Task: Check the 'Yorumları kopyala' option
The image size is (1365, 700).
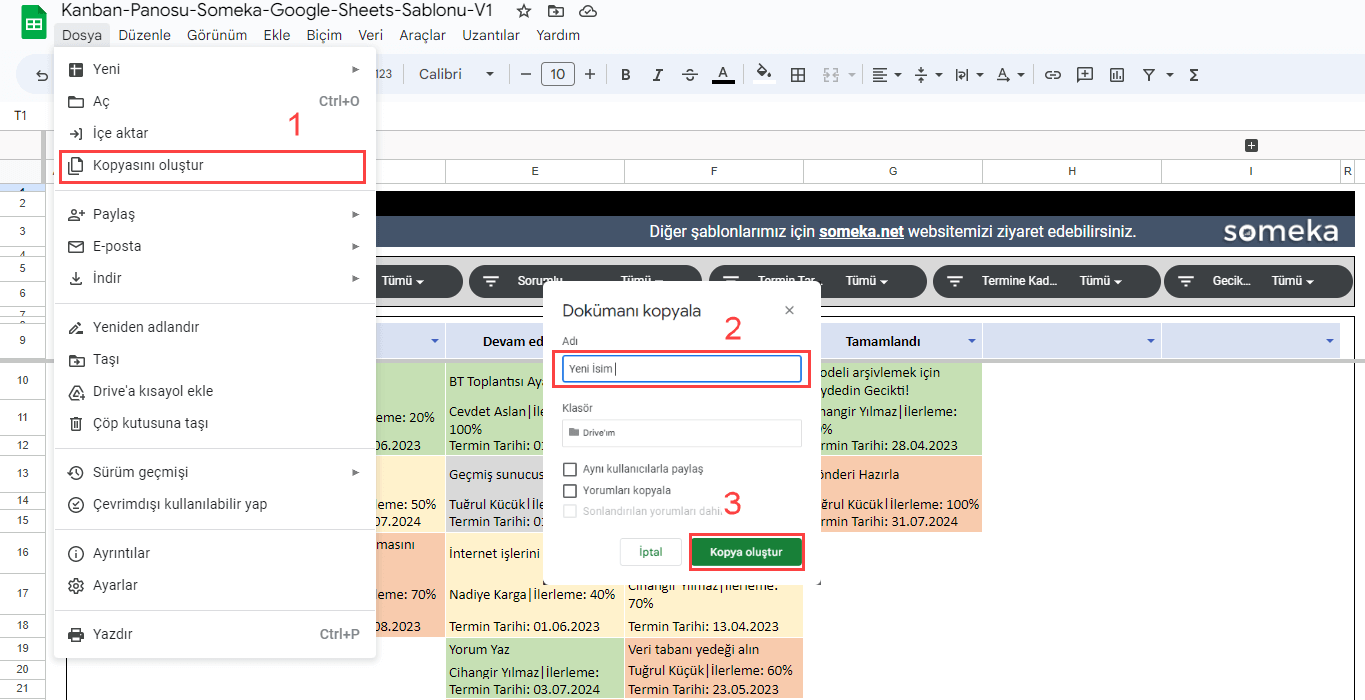Action: pos(570,491)
